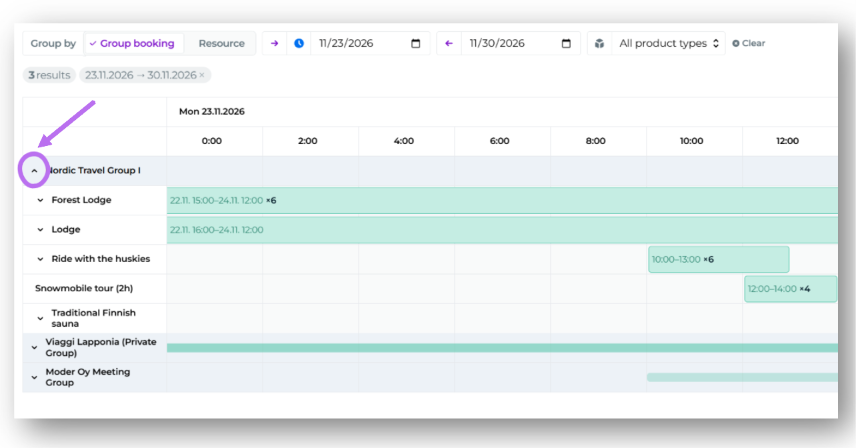Viewport: 856px width, 448px height.
Task: Open All product types dropdown
Action: (668, 44)
